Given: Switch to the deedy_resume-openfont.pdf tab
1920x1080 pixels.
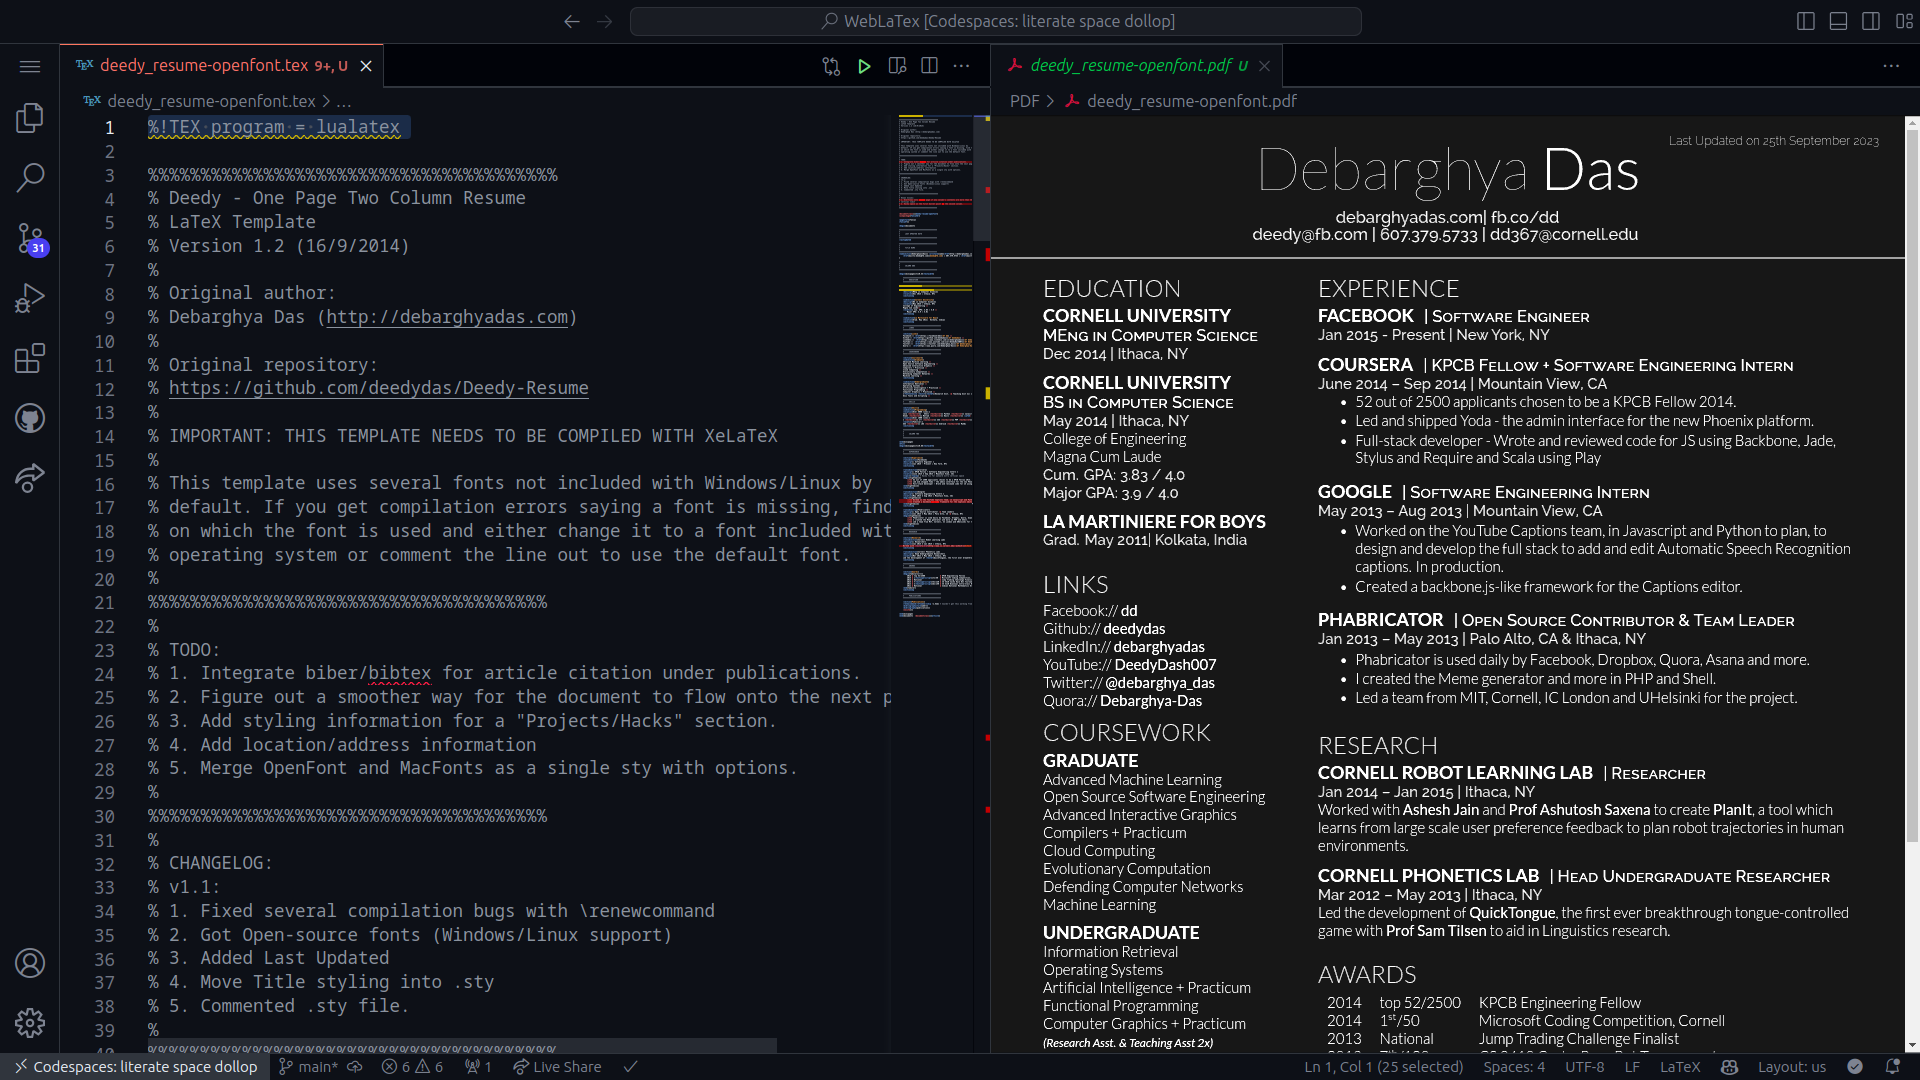Looking at the screenshot, I should pyautogui.click(x=1130, y=65).
